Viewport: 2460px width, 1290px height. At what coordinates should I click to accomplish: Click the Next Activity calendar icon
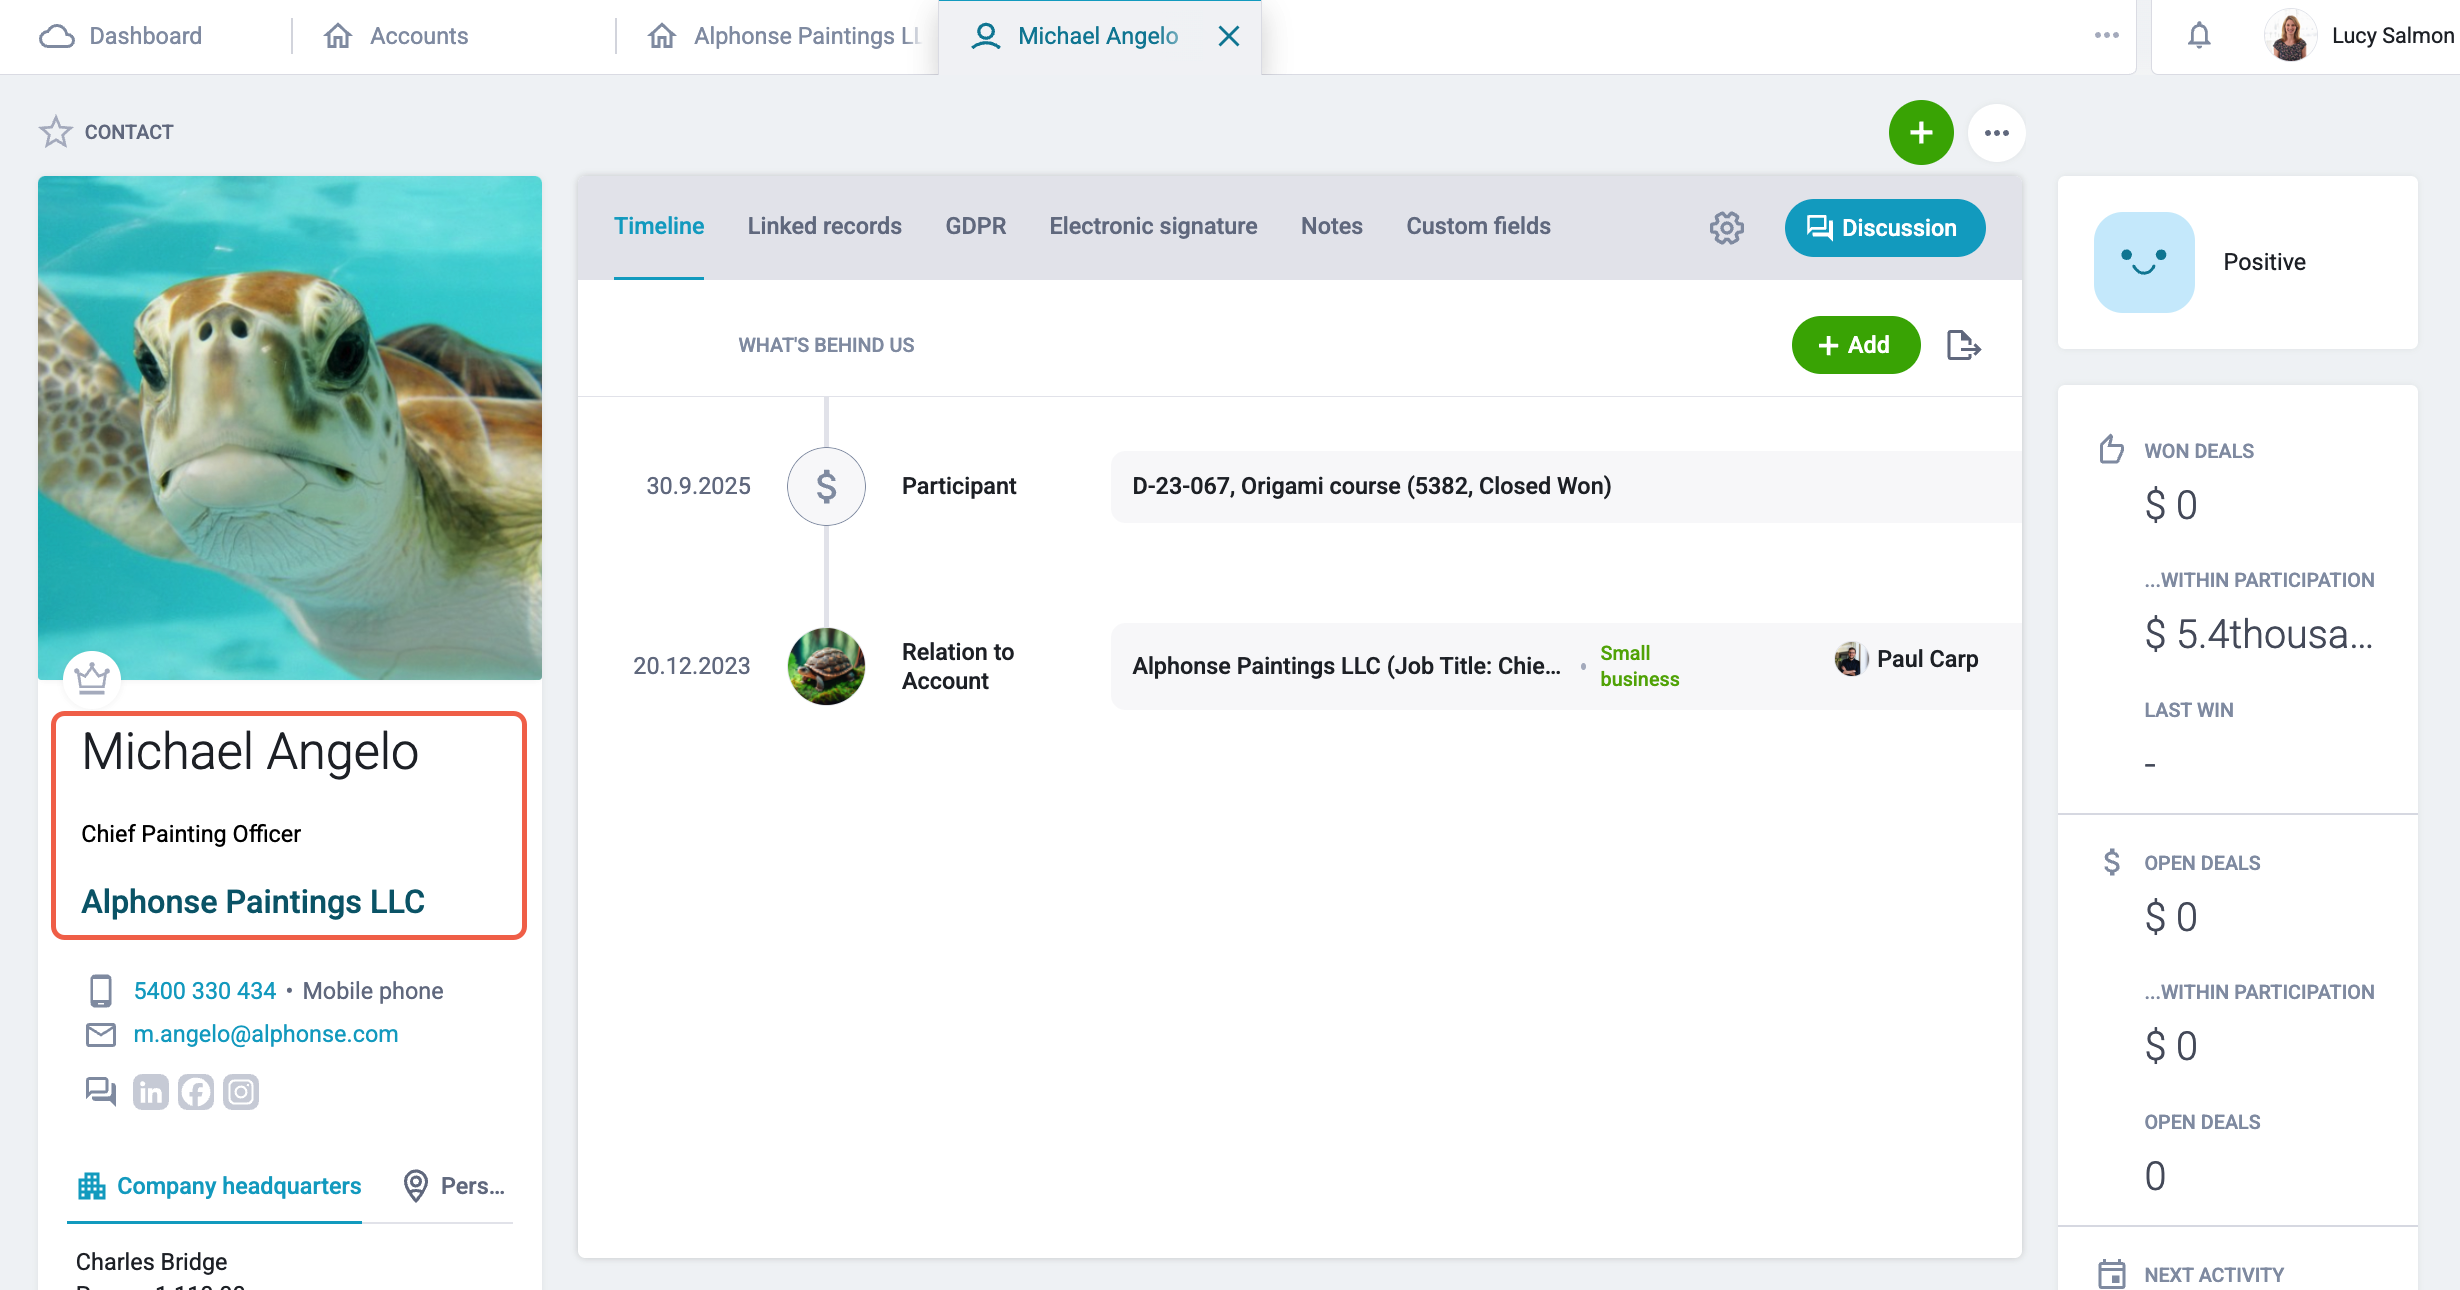2111,1274
